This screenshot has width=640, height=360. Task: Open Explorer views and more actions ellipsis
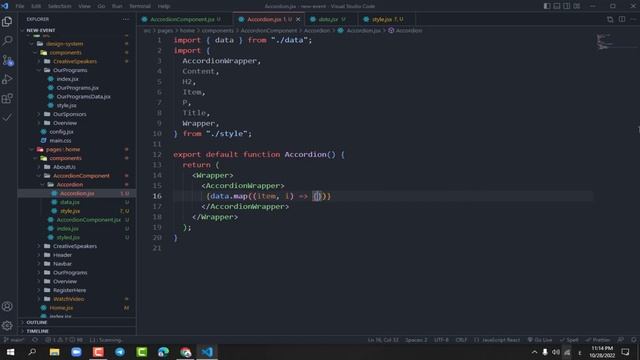[x=126, y=19]
